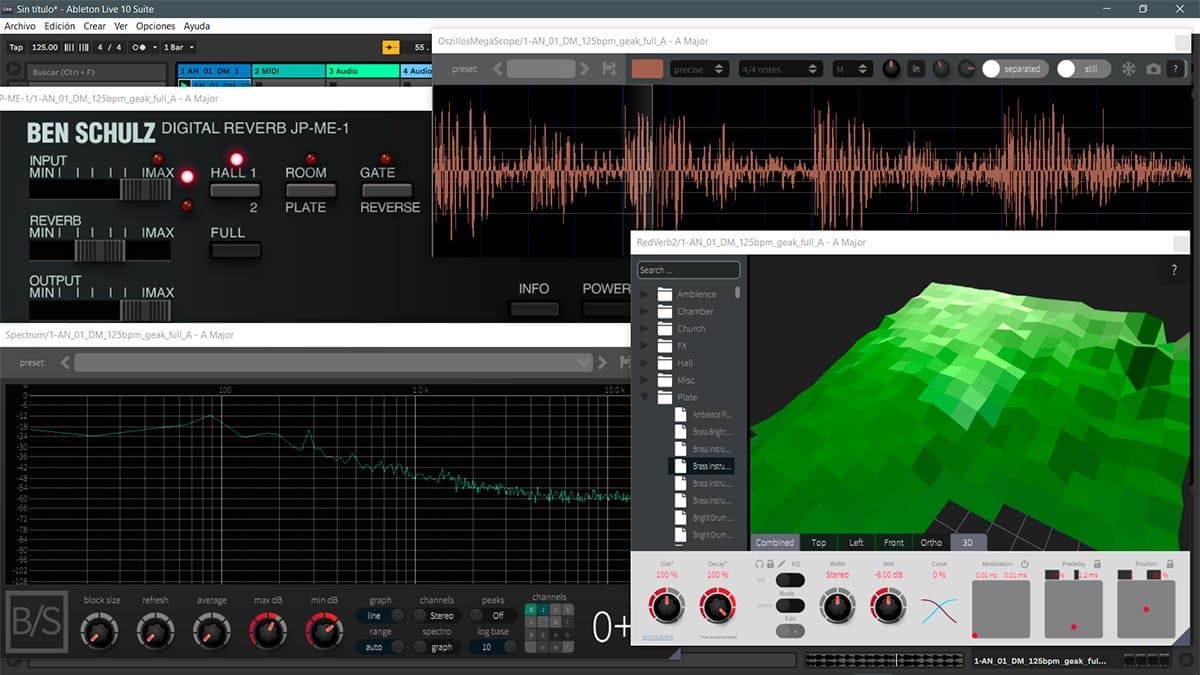This screenshot has height=675, width=1200.
Task: Switch to the Ortho view tab
Action: point(931,542)
